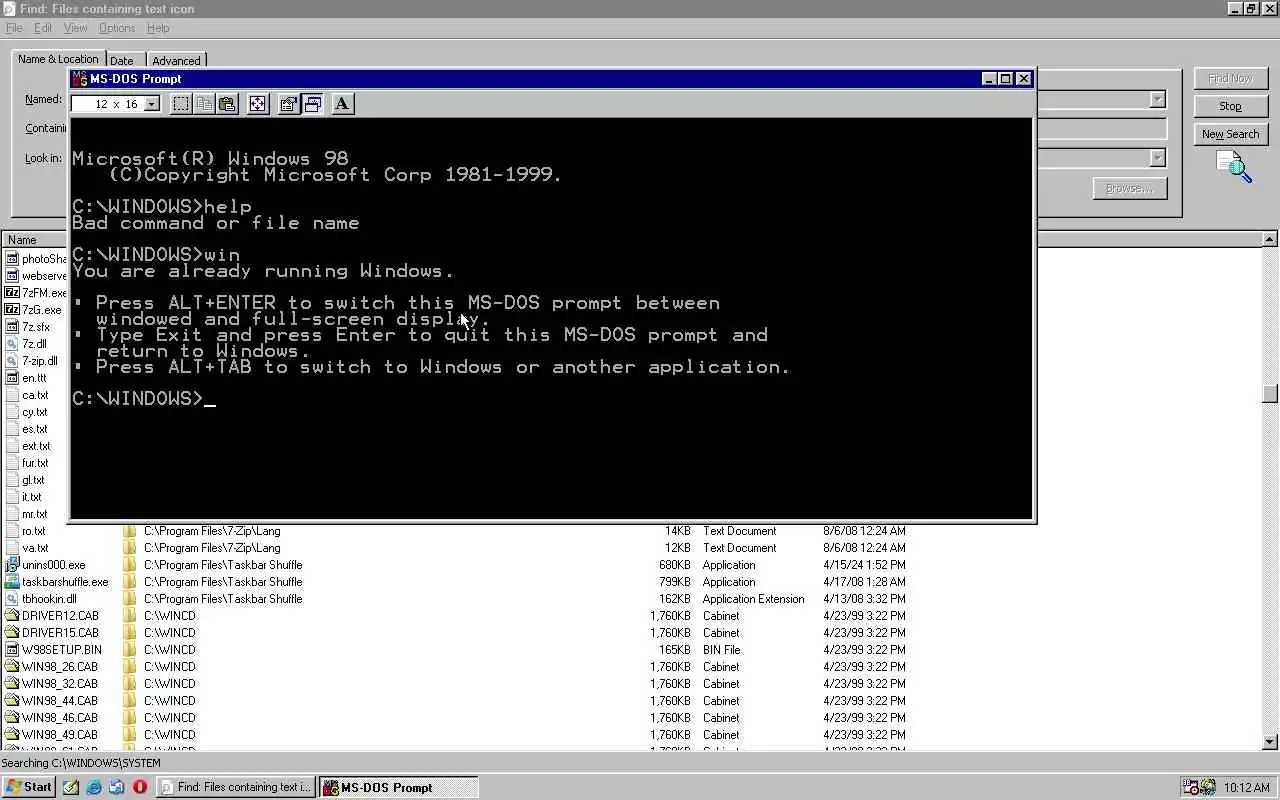Click the Find window magnifier search icon

(x=1233, y=166)
